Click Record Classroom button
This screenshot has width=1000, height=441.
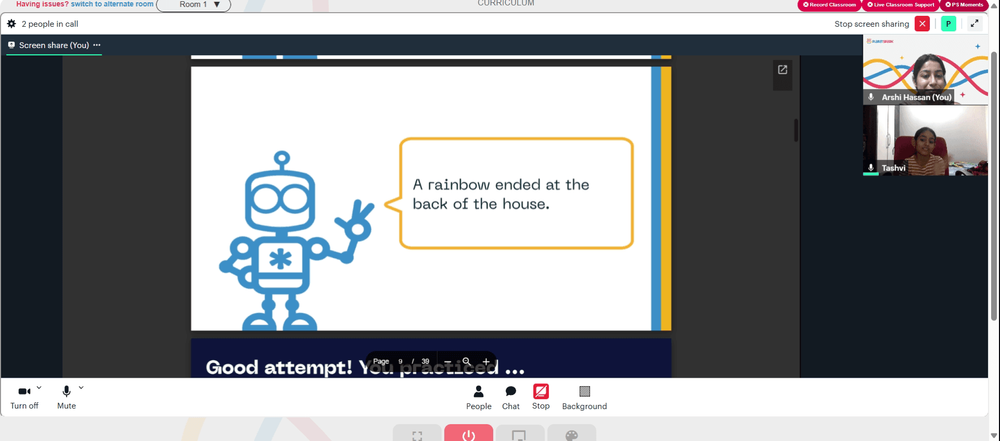(x=829, y=4)
